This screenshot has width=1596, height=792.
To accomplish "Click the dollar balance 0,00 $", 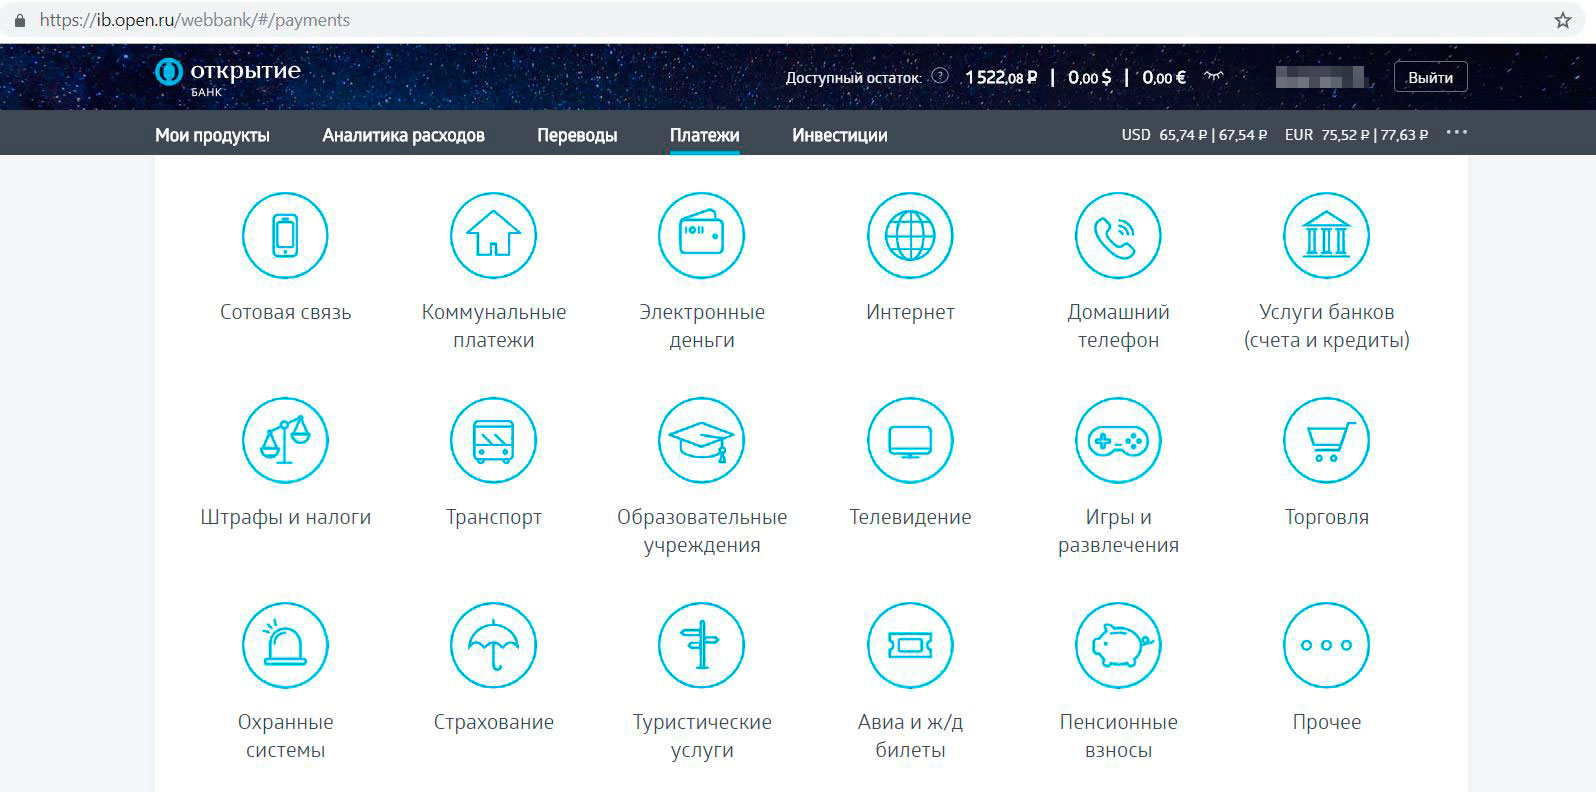I will point(1089,77).
